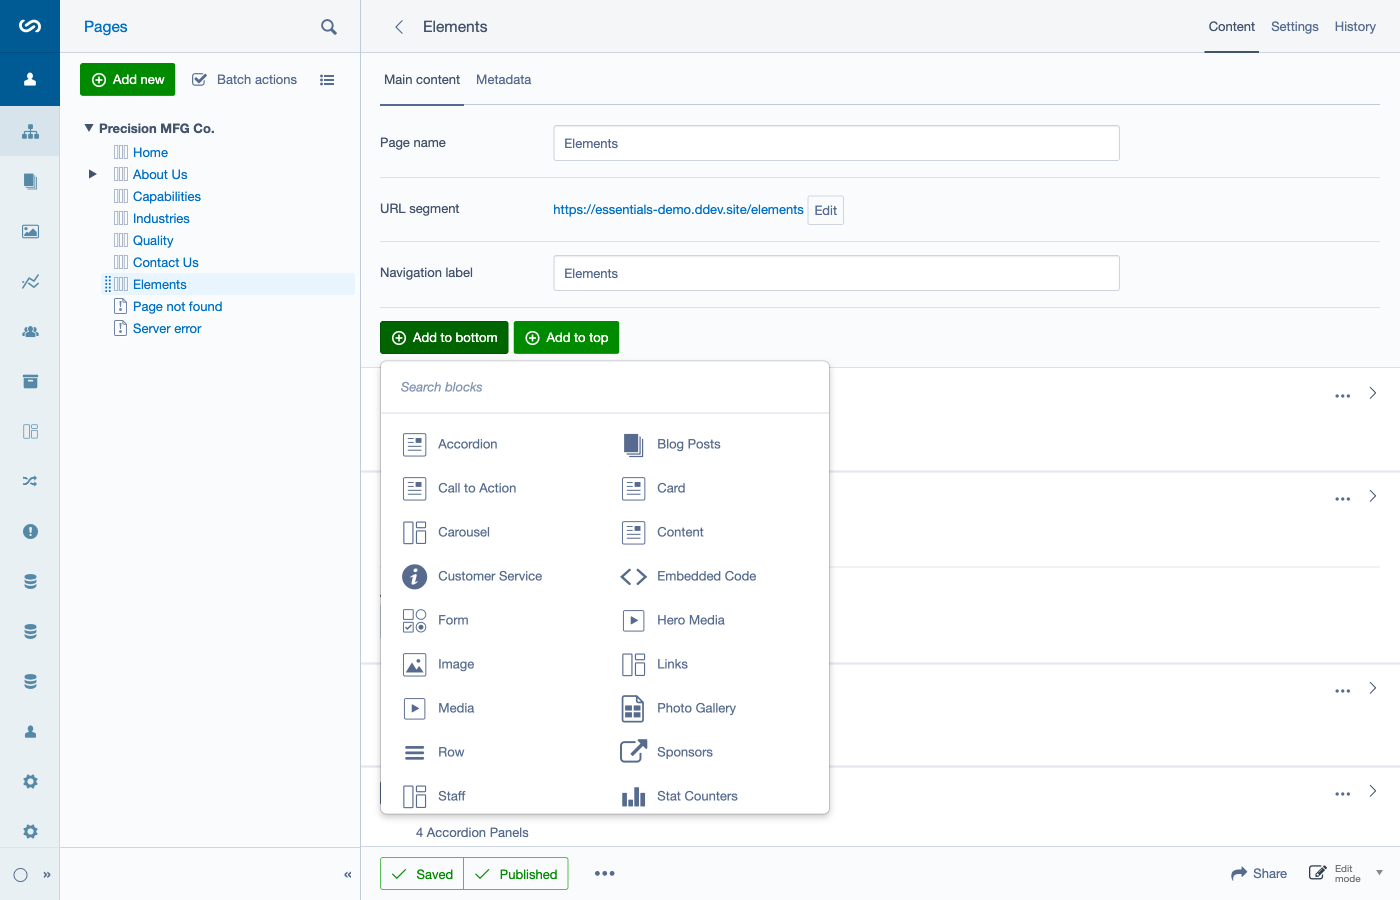
Task: Click the Add to top button
Action: (567, 338)
